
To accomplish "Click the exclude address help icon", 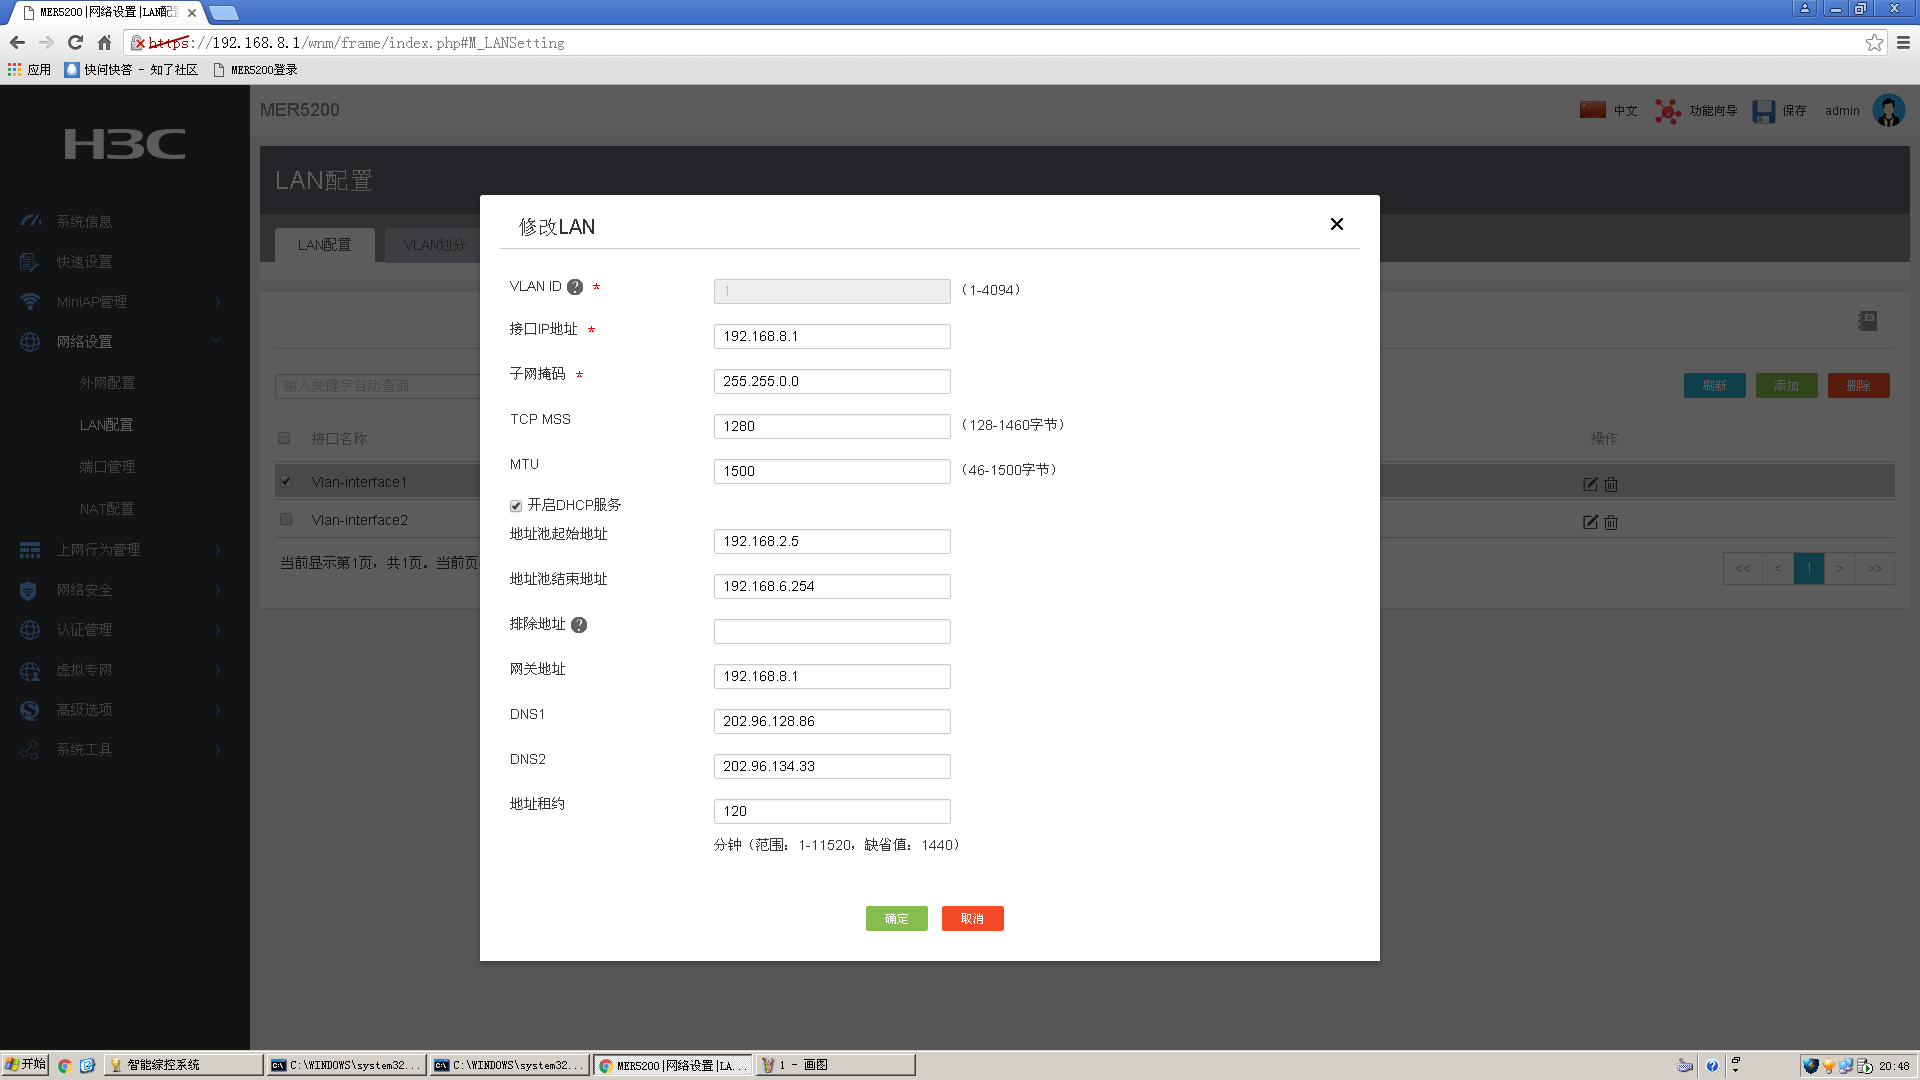I will point(579,625).
